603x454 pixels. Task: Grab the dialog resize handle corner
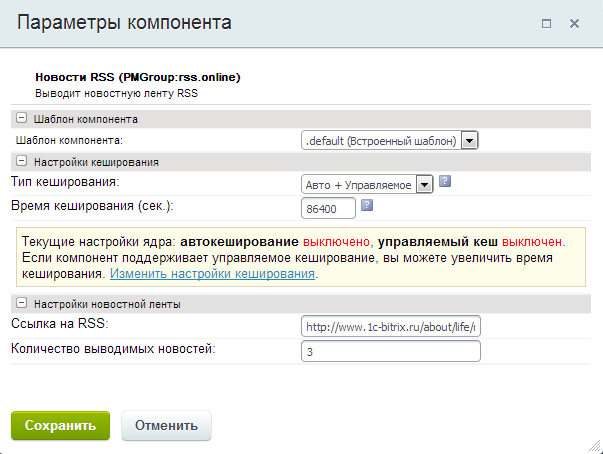pyautogui.click(x=595, y=446)
